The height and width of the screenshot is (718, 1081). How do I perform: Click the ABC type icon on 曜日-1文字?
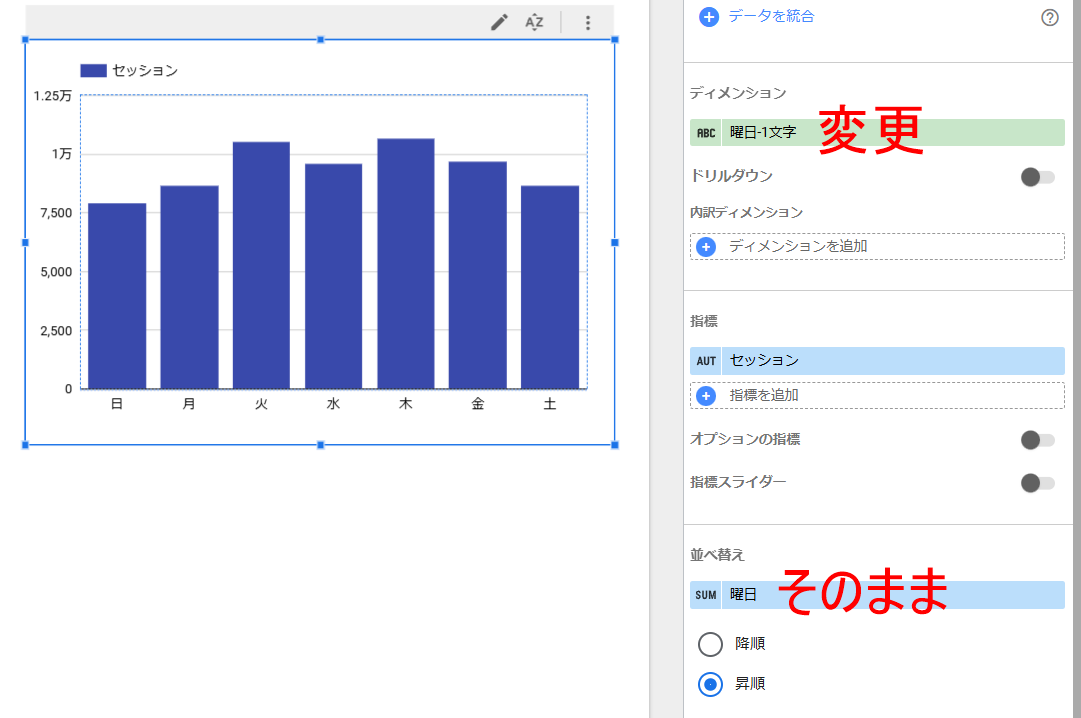pos(706,133)
